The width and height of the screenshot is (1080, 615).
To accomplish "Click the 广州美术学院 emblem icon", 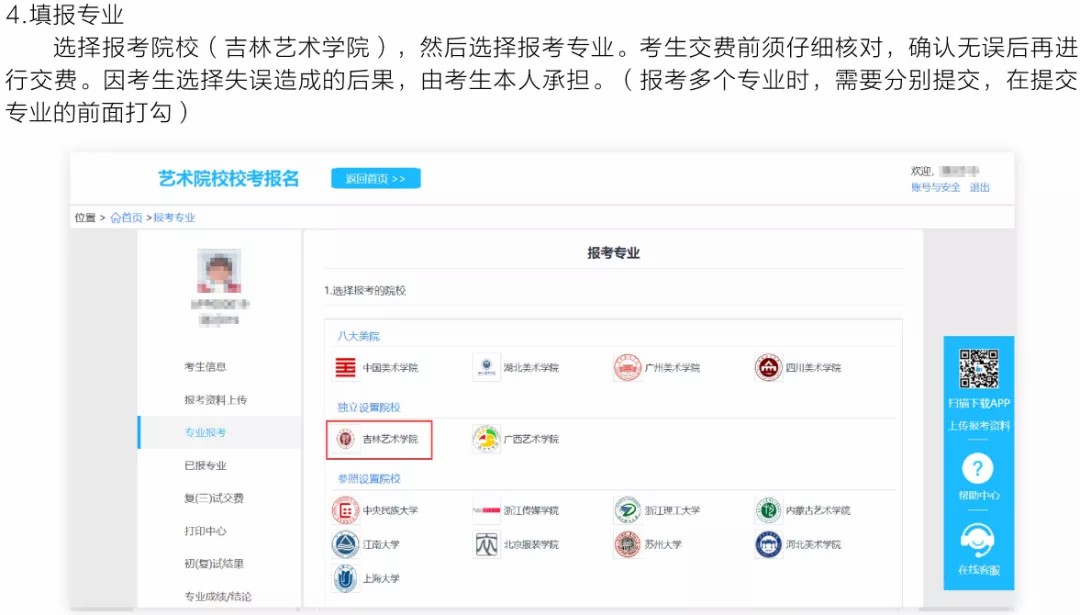I will pyautogui.click(x=627, y=368).
